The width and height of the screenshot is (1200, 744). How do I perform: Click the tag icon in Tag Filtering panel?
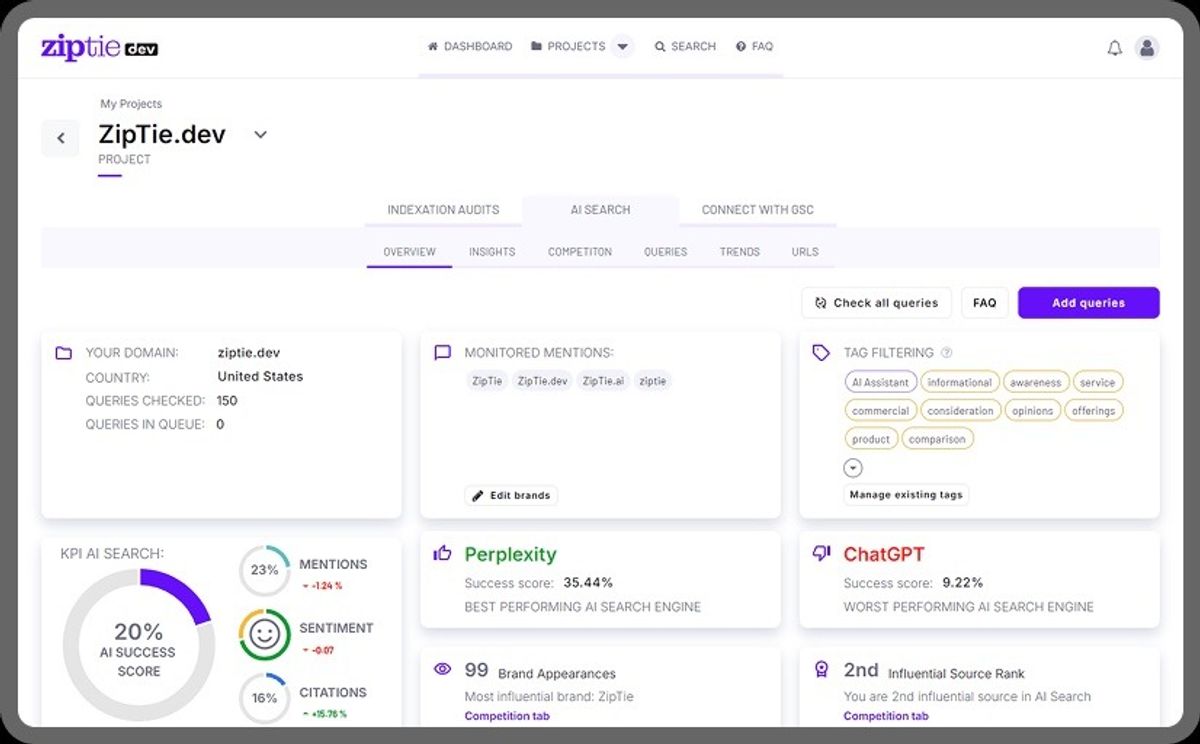pos(821,352)
